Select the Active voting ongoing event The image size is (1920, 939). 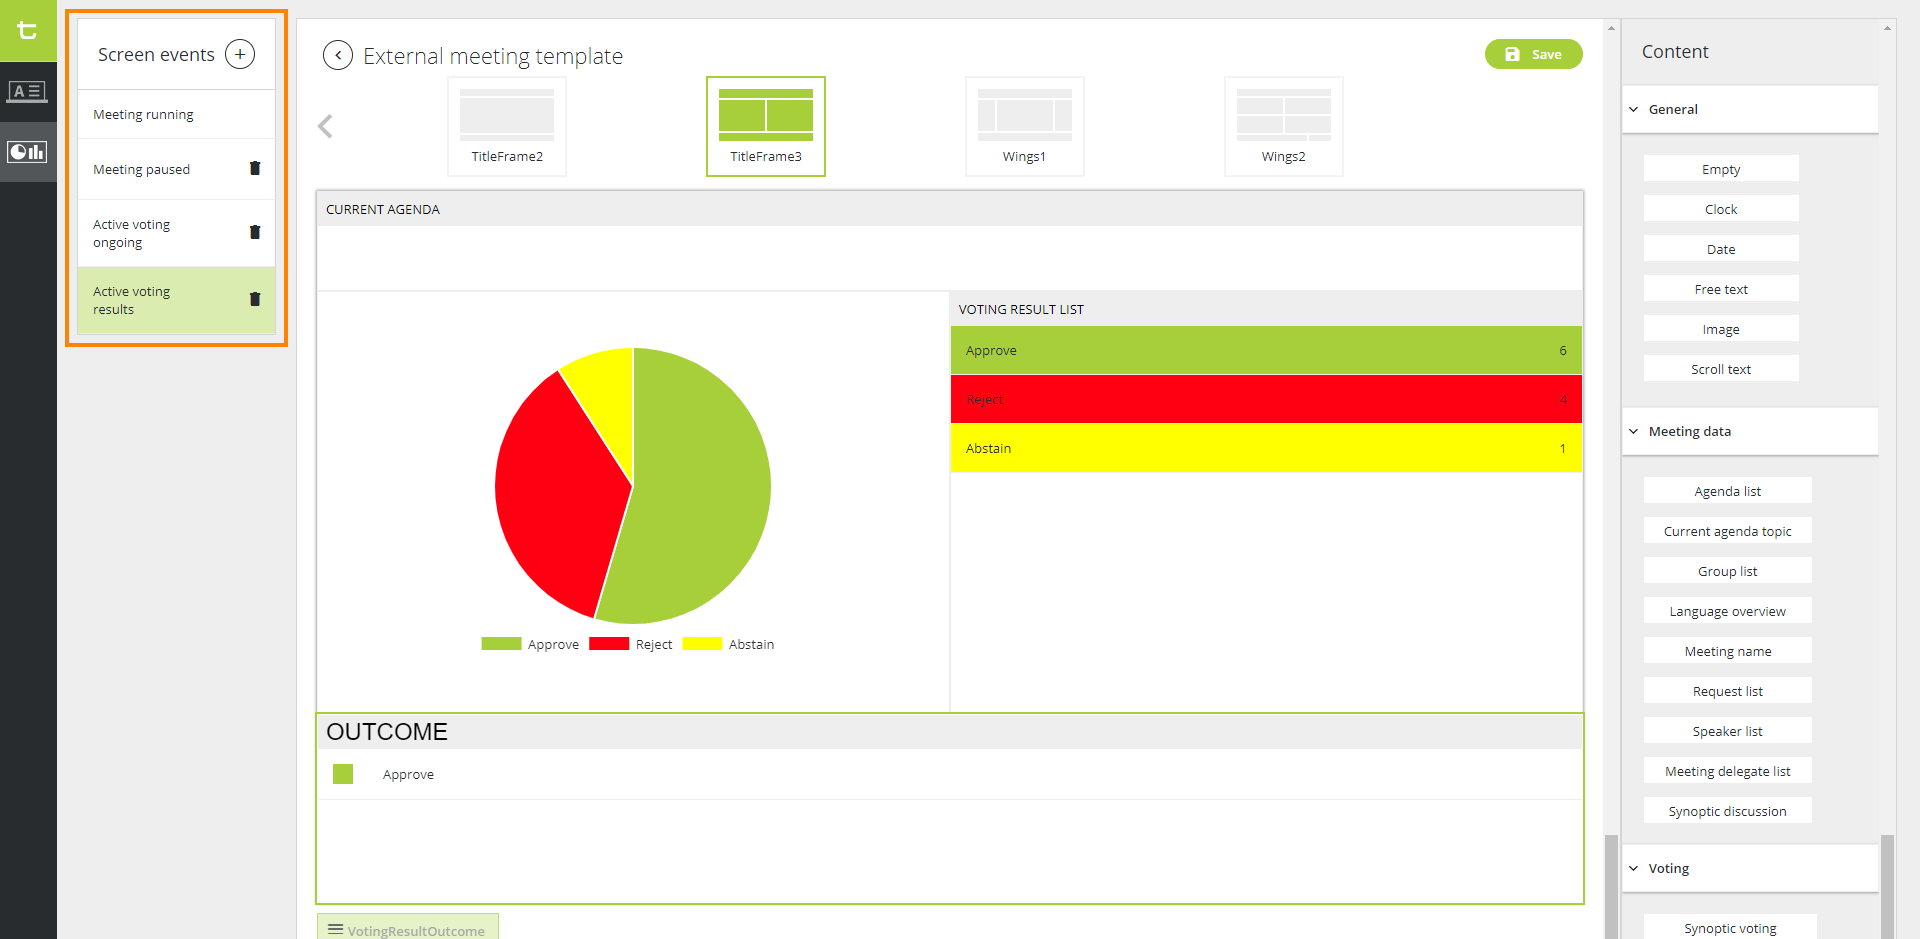[x=132, y=234]
